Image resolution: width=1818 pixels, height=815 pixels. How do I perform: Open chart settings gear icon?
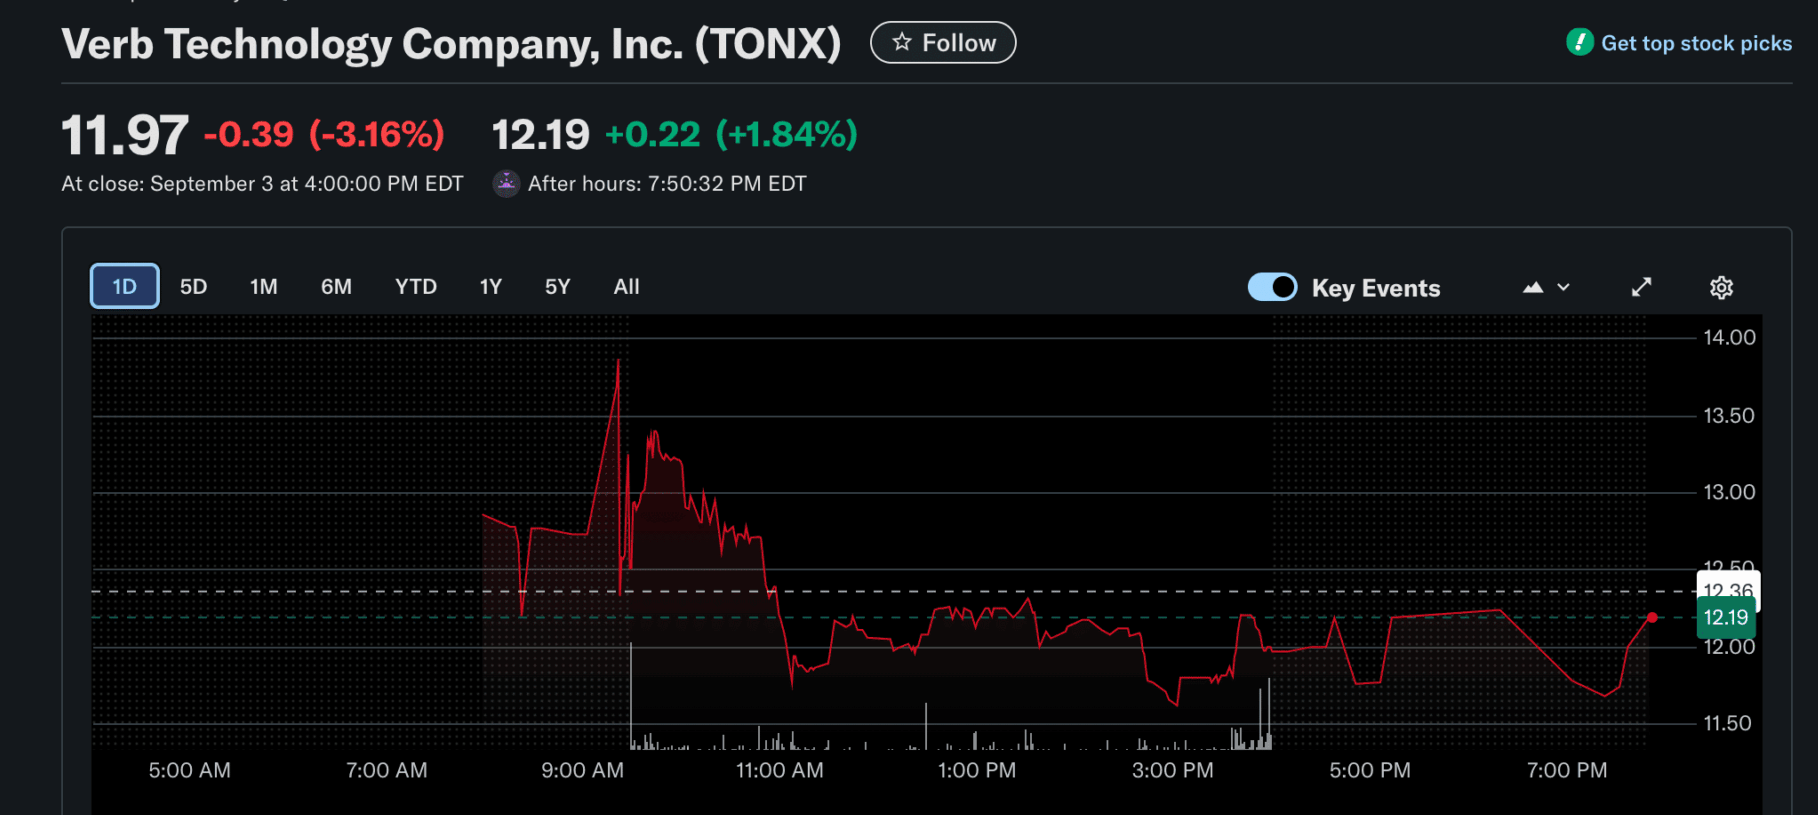click(1721, 288)
